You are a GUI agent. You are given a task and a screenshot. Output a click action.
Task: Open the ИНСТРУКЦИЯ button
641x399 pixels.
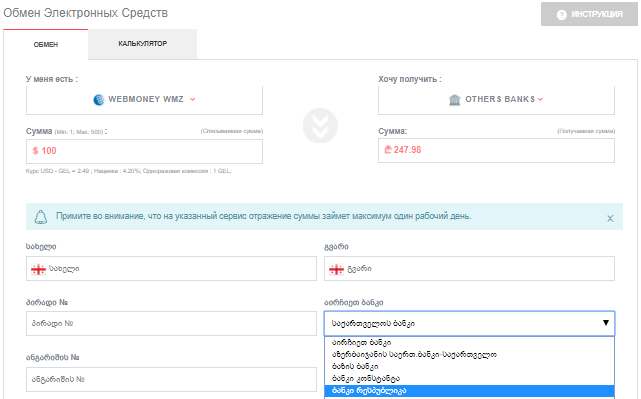[589, 14]
